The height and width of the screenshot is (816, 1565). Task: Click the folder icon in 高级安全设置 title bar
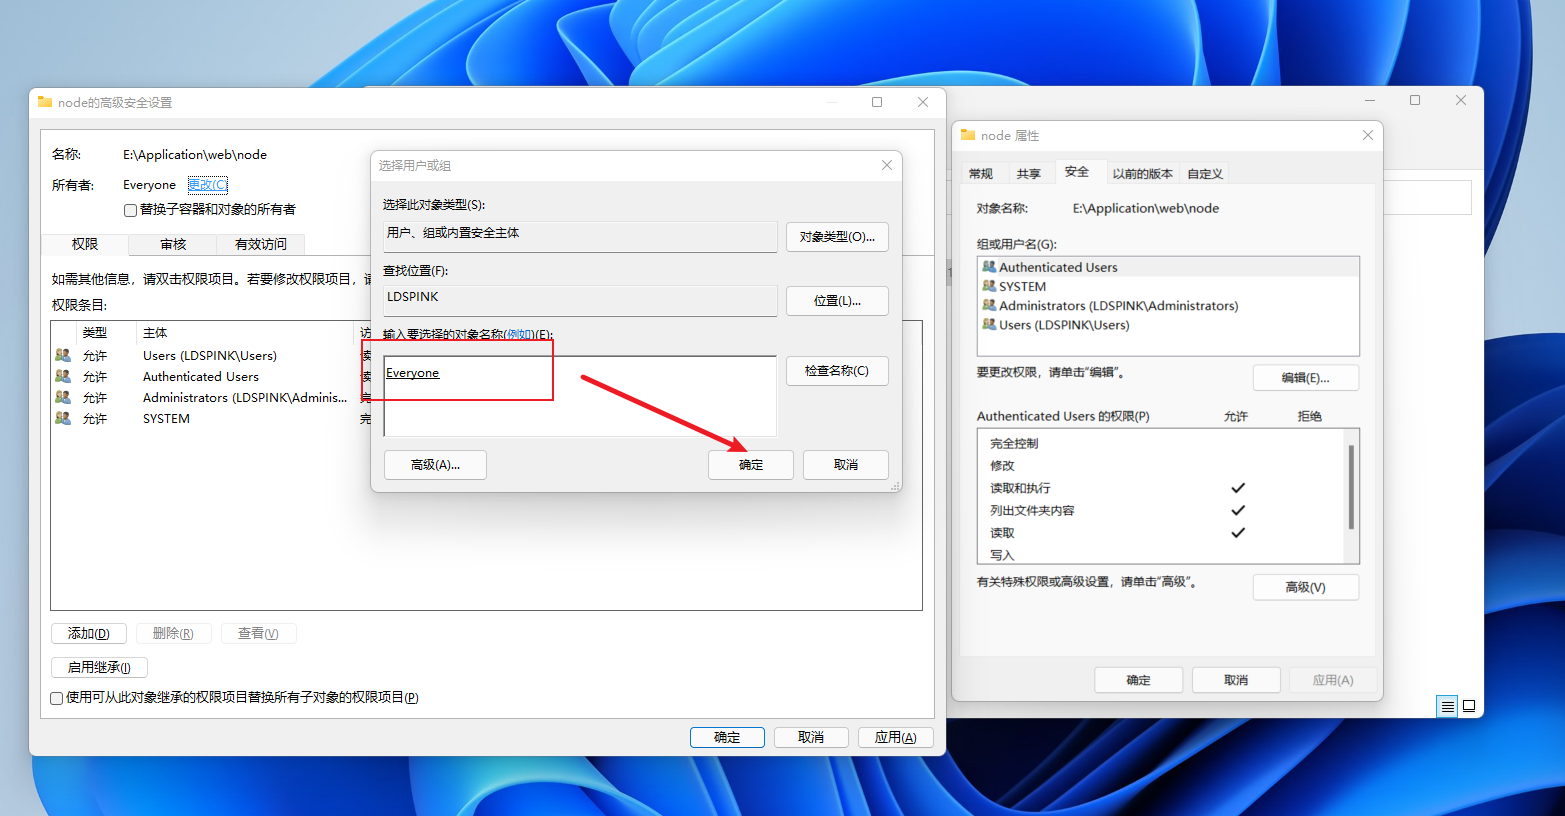click(x=44, y=101)
